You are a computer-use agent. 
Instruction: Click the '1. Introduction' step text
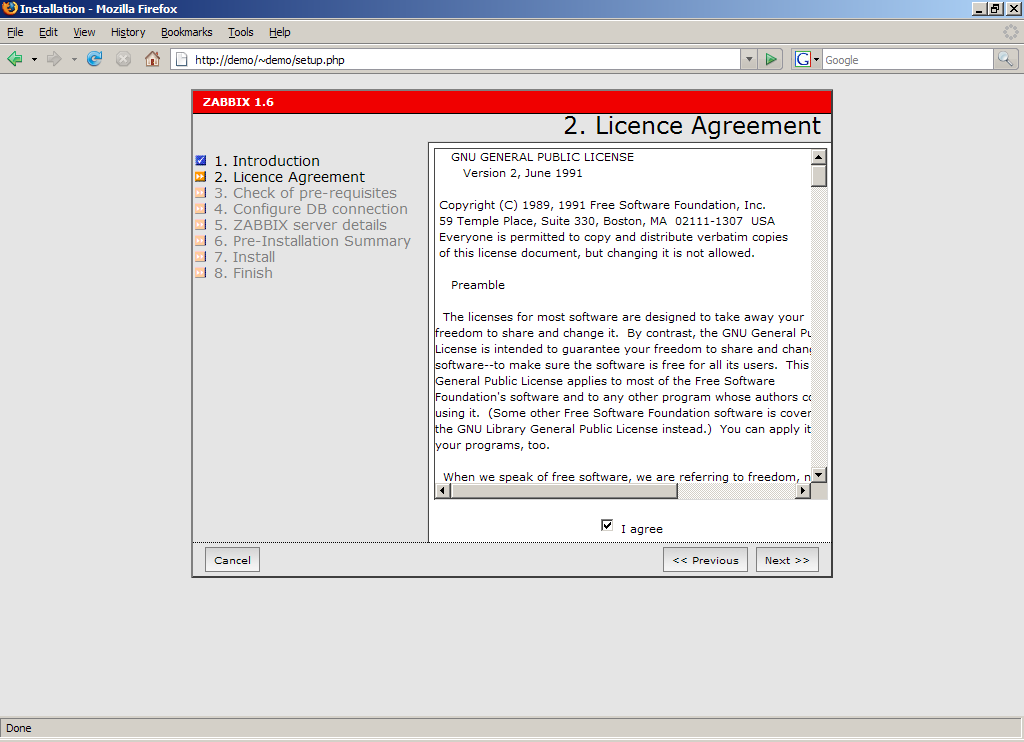pyautogui.click(x=267, y=161)
